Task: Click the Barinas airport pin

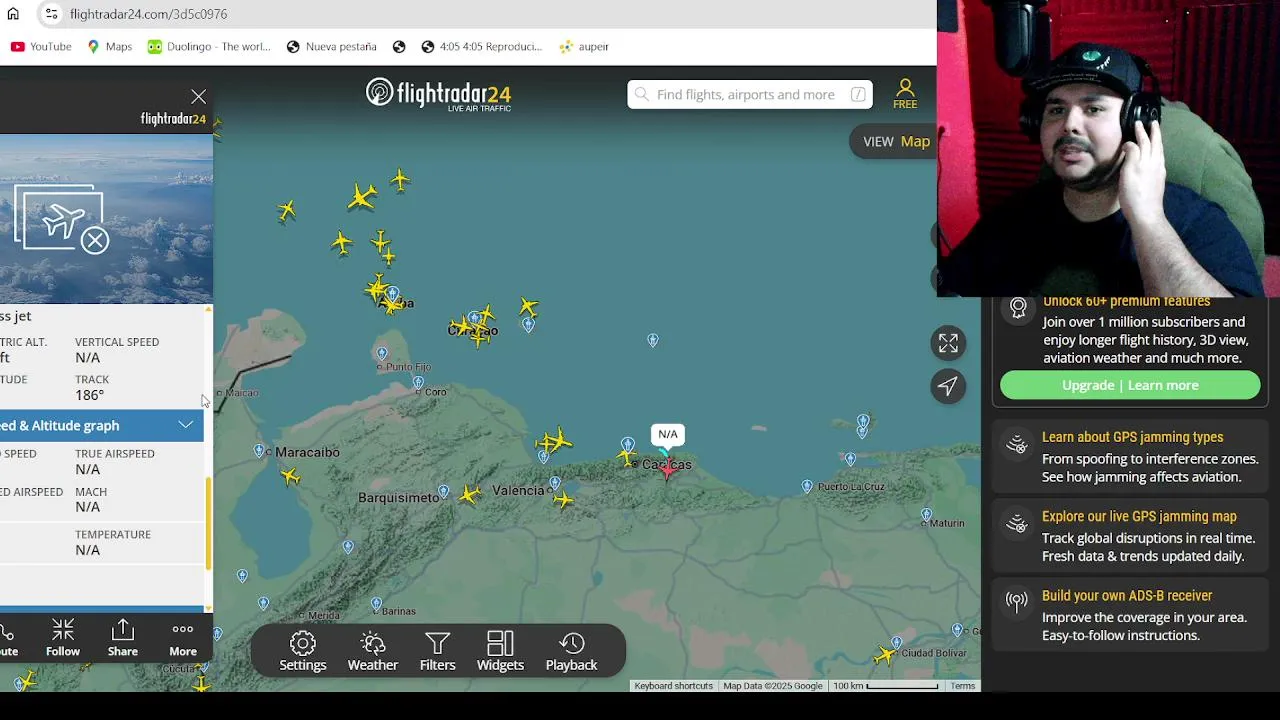Action: [376, 604]
